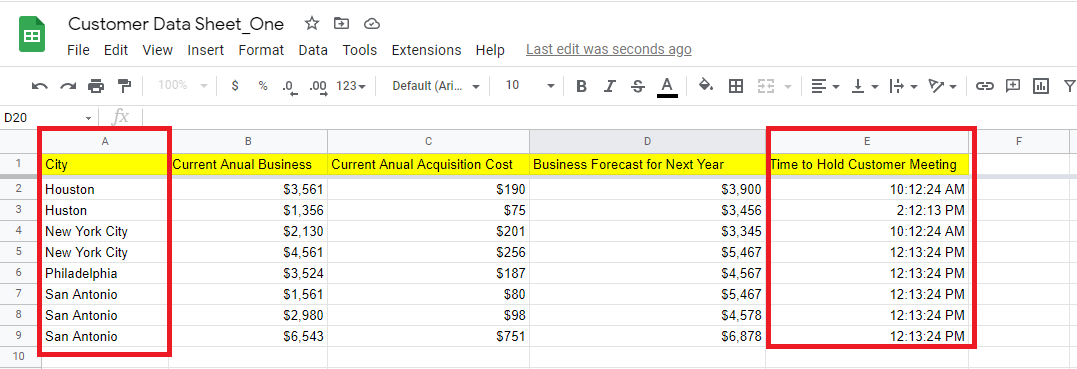The image size is (1077, 369).
Task: Click the cell borders icon
Action: pos(736,86)
